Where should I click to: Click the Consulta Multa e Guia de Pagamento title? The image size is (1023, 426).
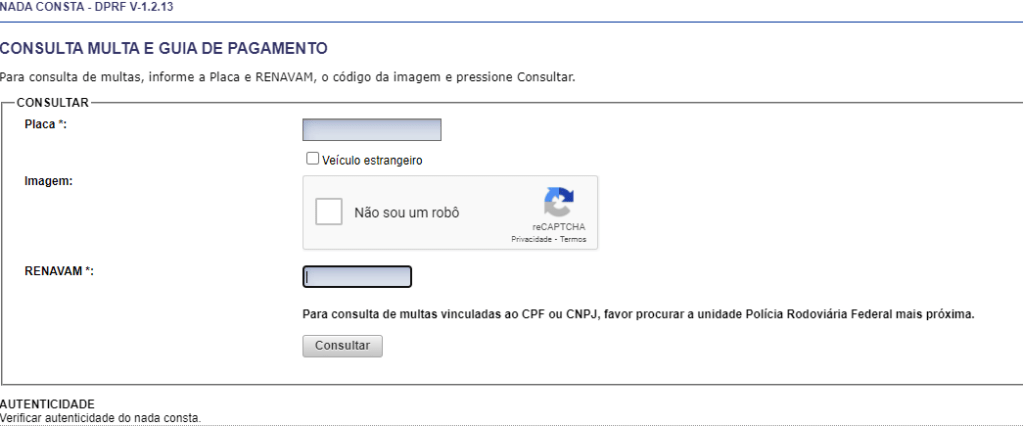point(164,48)
